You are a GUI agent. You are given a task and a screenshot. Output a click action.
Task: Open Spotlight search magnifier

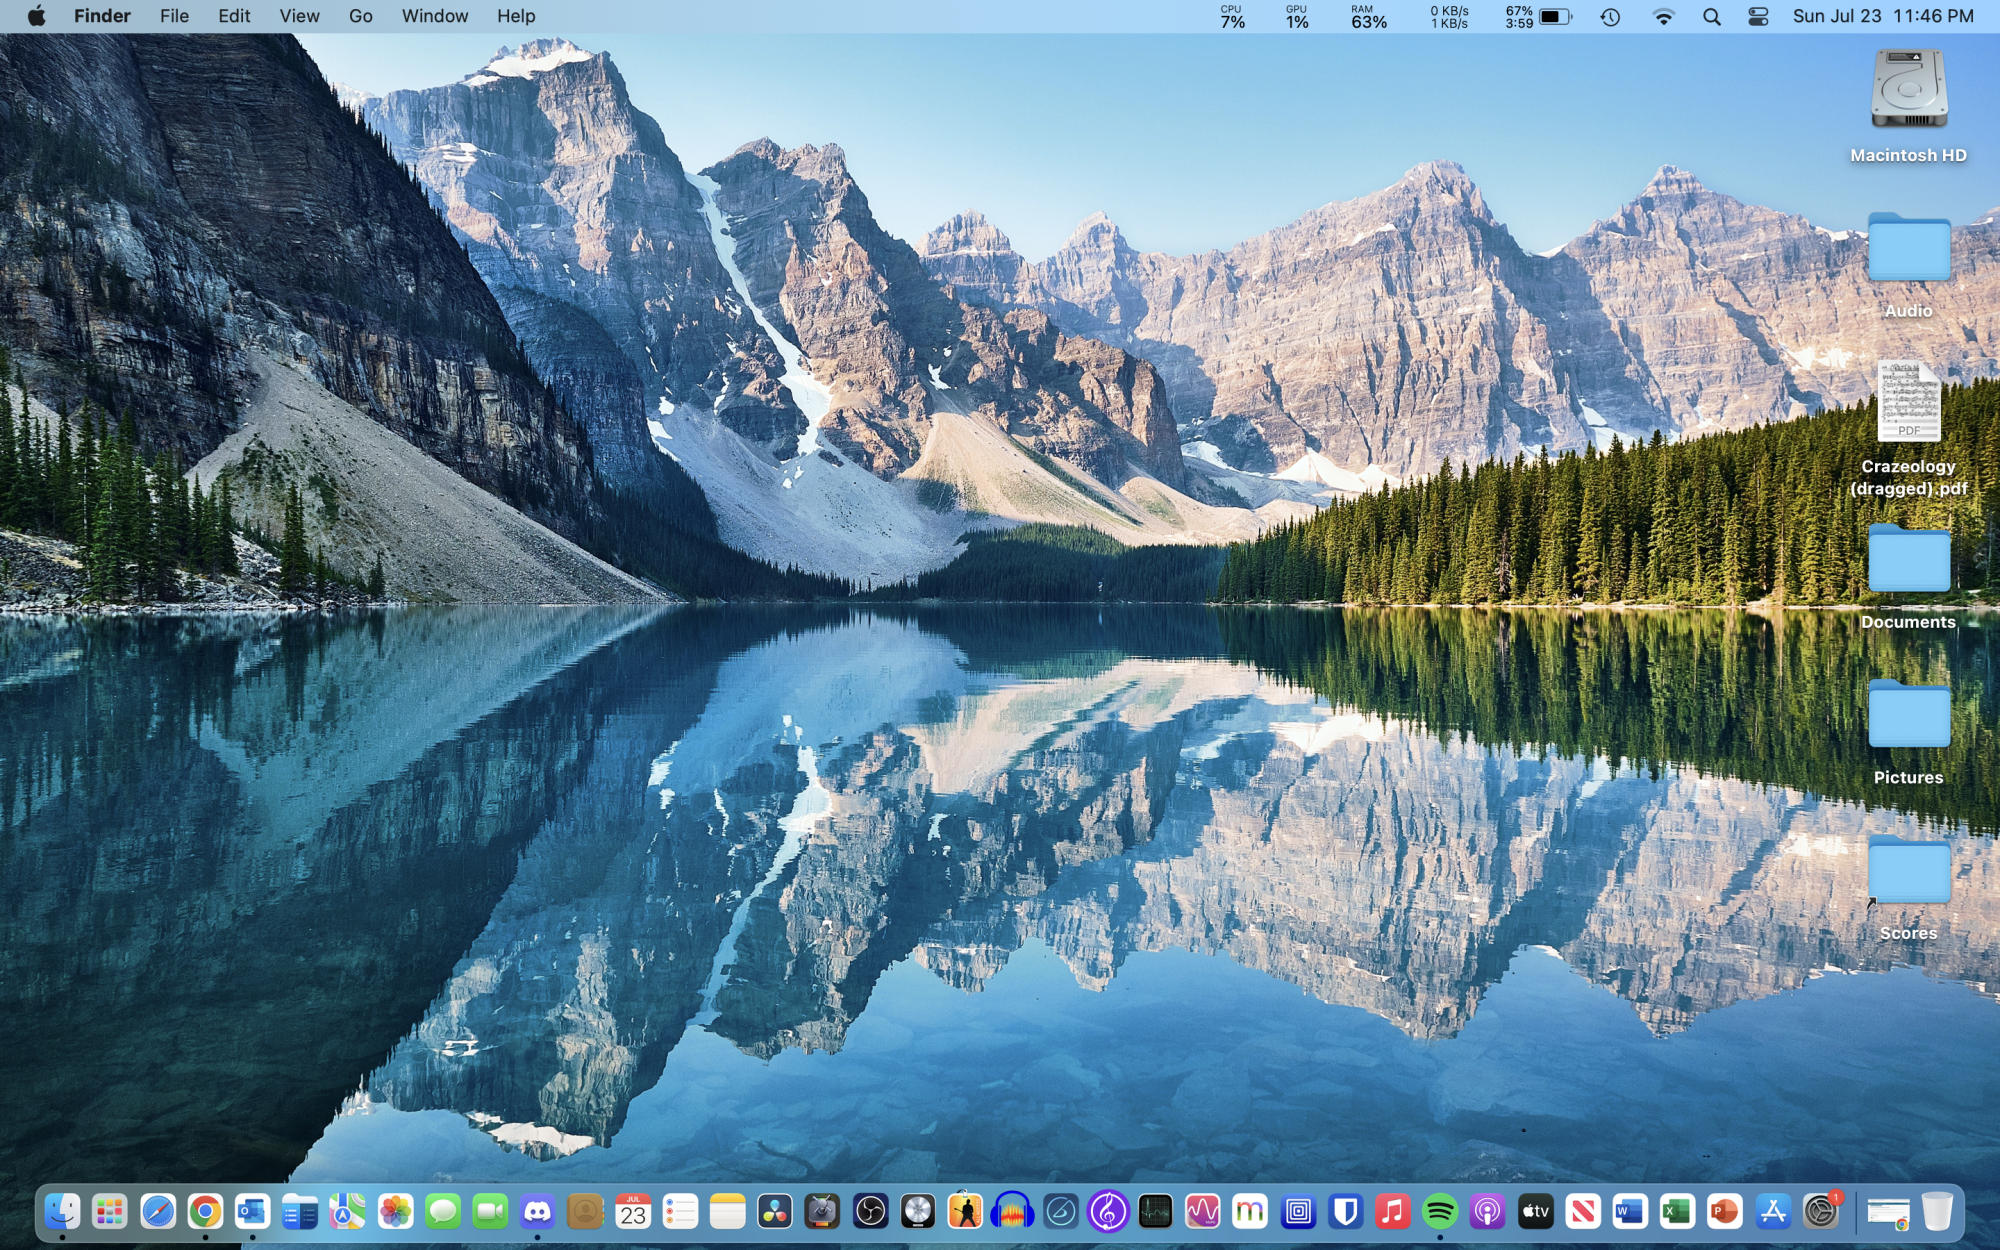[1711, 17]
